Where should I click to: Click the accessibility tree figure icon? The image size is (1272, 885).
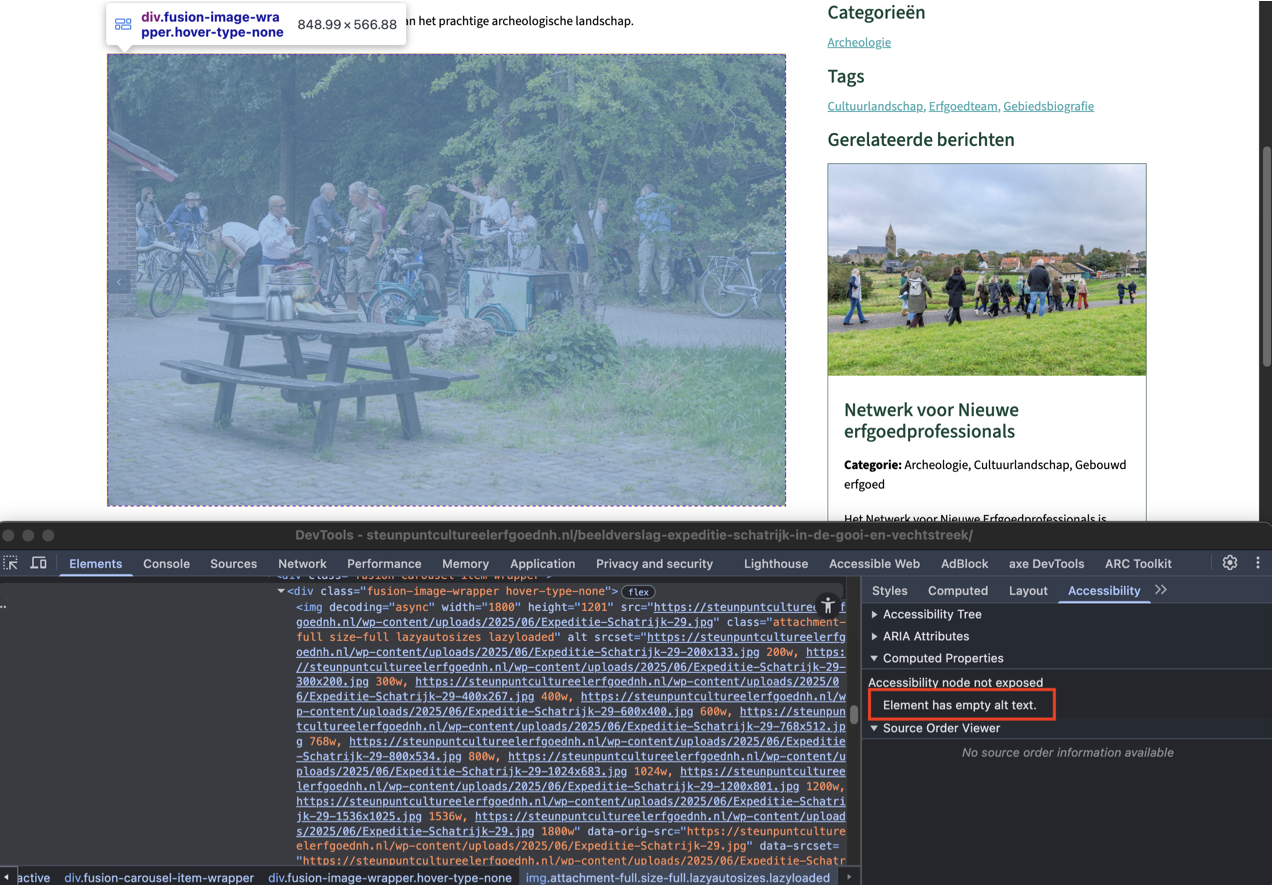tap(827, 605)
